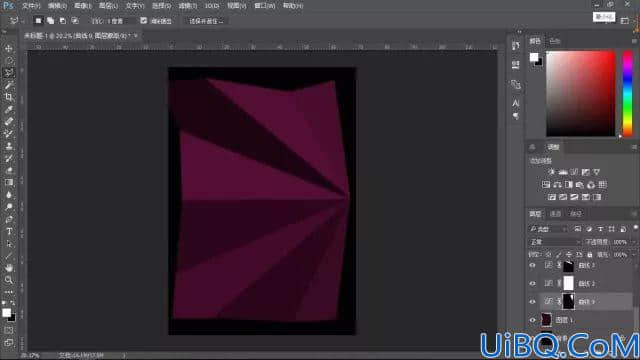Add a Brightness/Contrast adjustment layer
Screen dimensions: 640x360
pyautogui.click(x=551, y=172)
